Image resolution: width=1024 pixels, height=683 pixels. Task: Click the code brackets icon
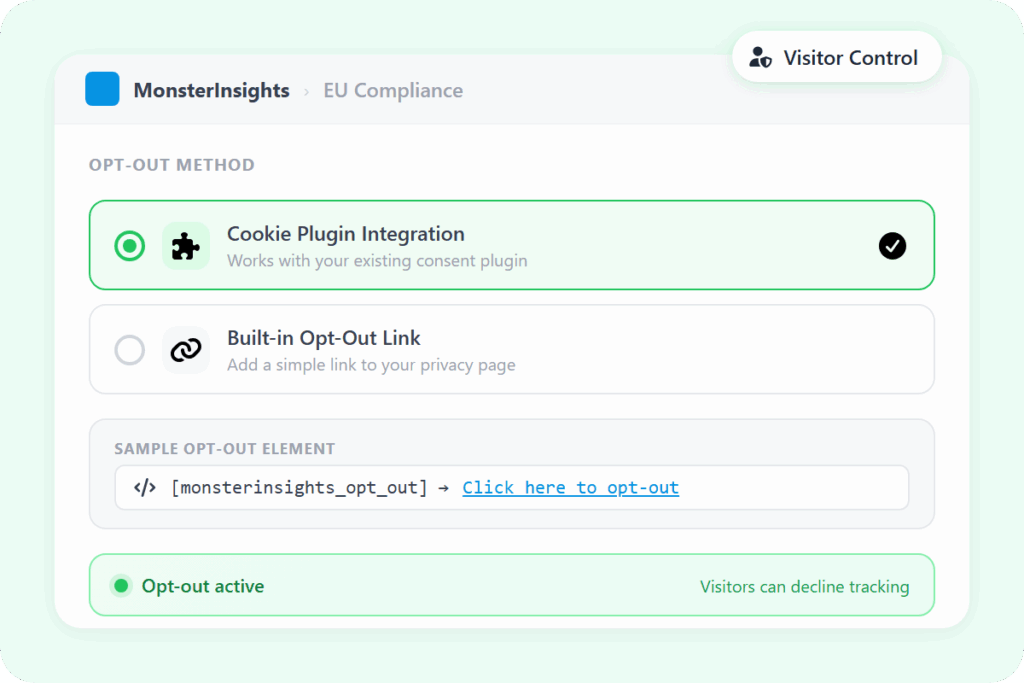[145, 488]
